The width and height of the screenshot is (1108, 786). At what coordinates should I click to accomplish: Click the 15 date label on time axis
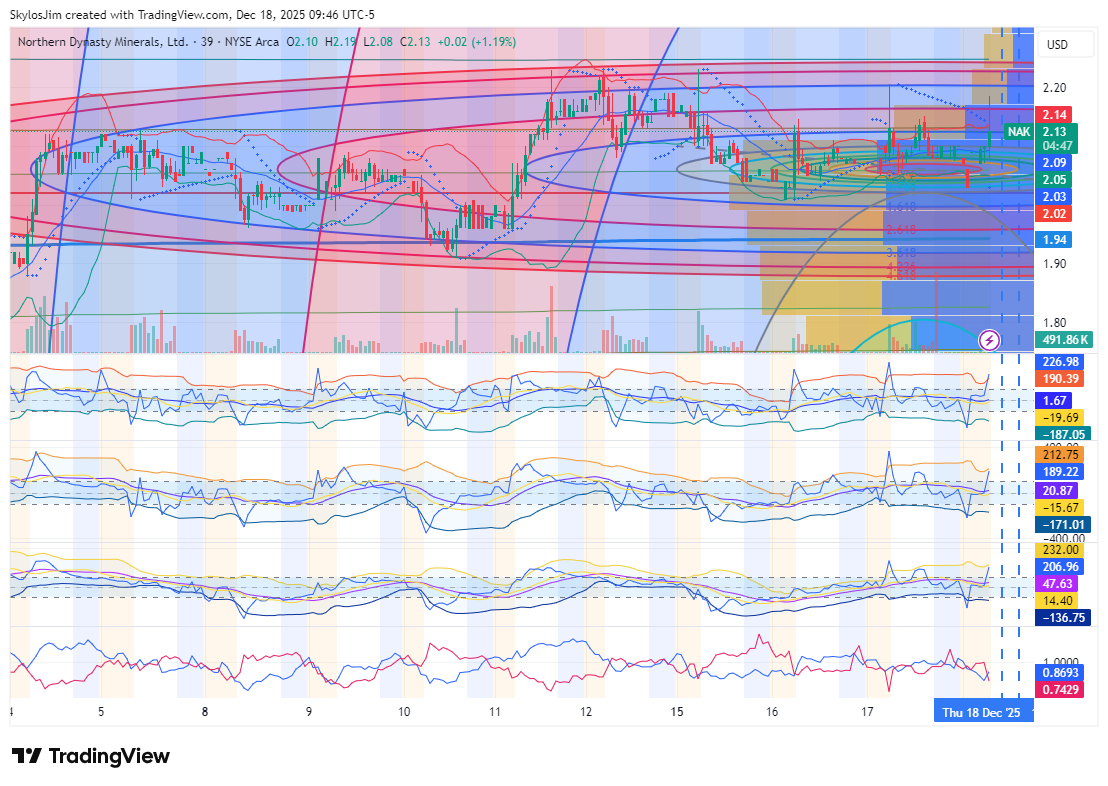pyautogui.click(x=677, y=712)
